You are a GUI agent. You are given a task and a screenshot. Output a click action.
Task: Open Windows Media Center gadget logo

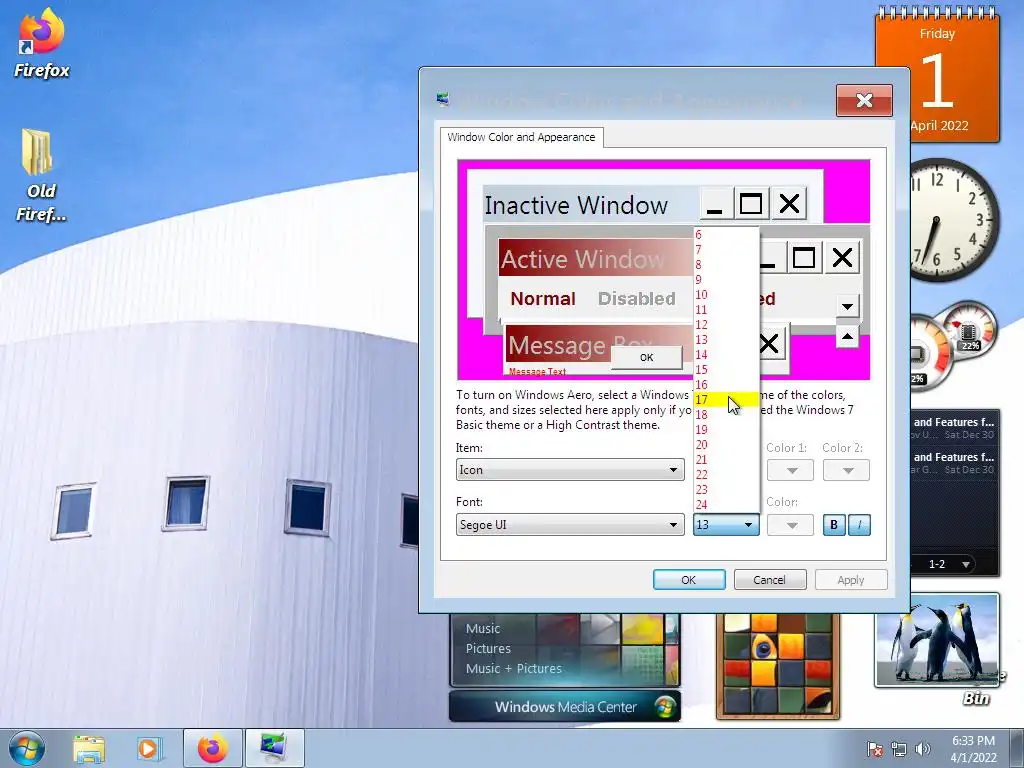tap(665, 707)
